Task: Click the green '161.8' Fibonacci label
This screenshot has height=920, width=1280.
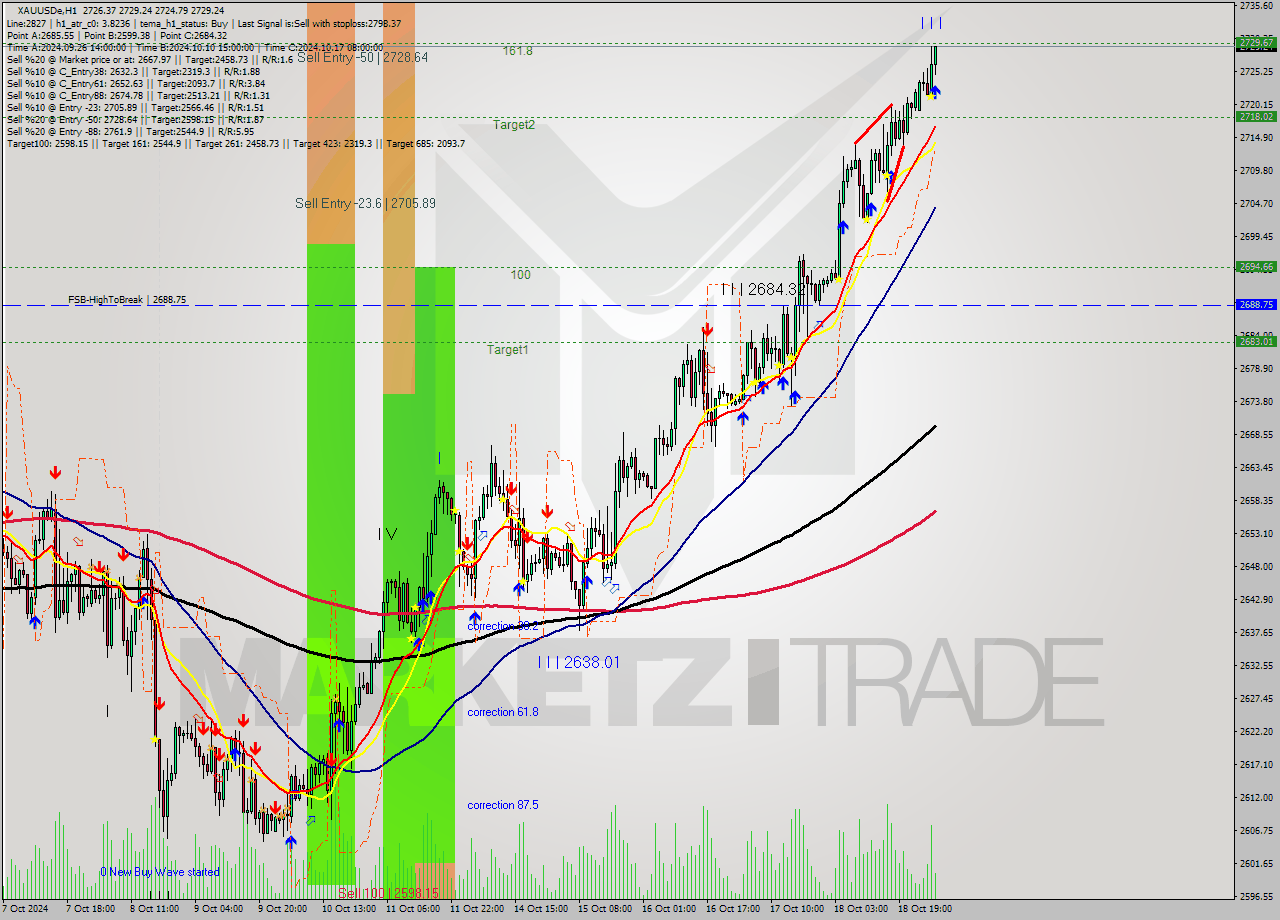Action: (518, 50)
